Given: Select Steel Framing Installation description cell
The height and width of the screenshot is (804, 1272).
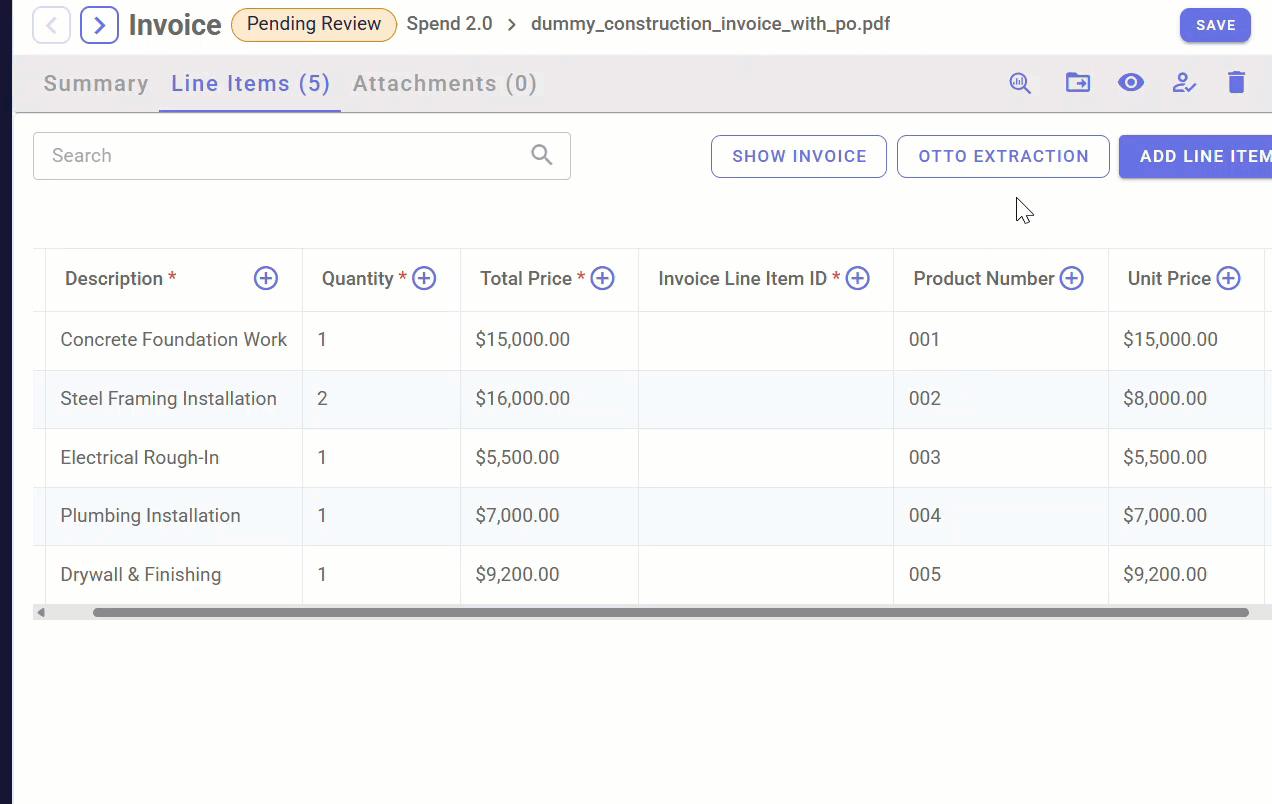Looking at the screenshot, I should pos(174,399).
